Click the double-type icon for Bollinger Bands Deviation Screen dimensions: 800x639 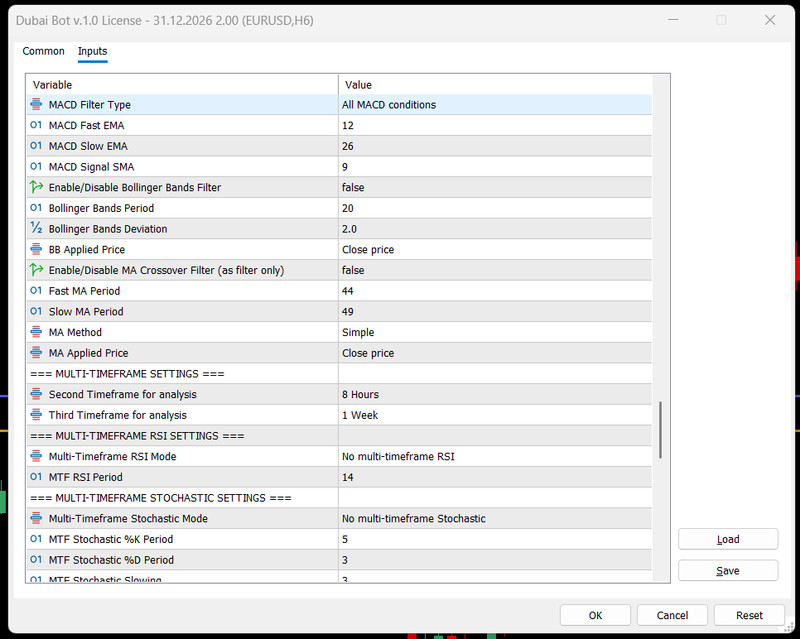[36, 228]
